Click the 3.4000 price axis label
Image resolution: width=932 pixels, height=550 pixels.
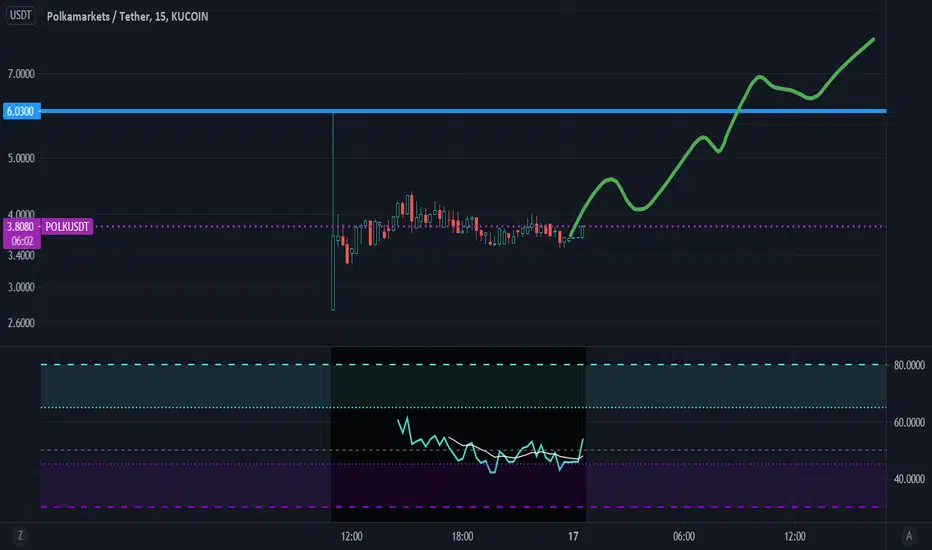pyautogui.click(x=21, y=256)
